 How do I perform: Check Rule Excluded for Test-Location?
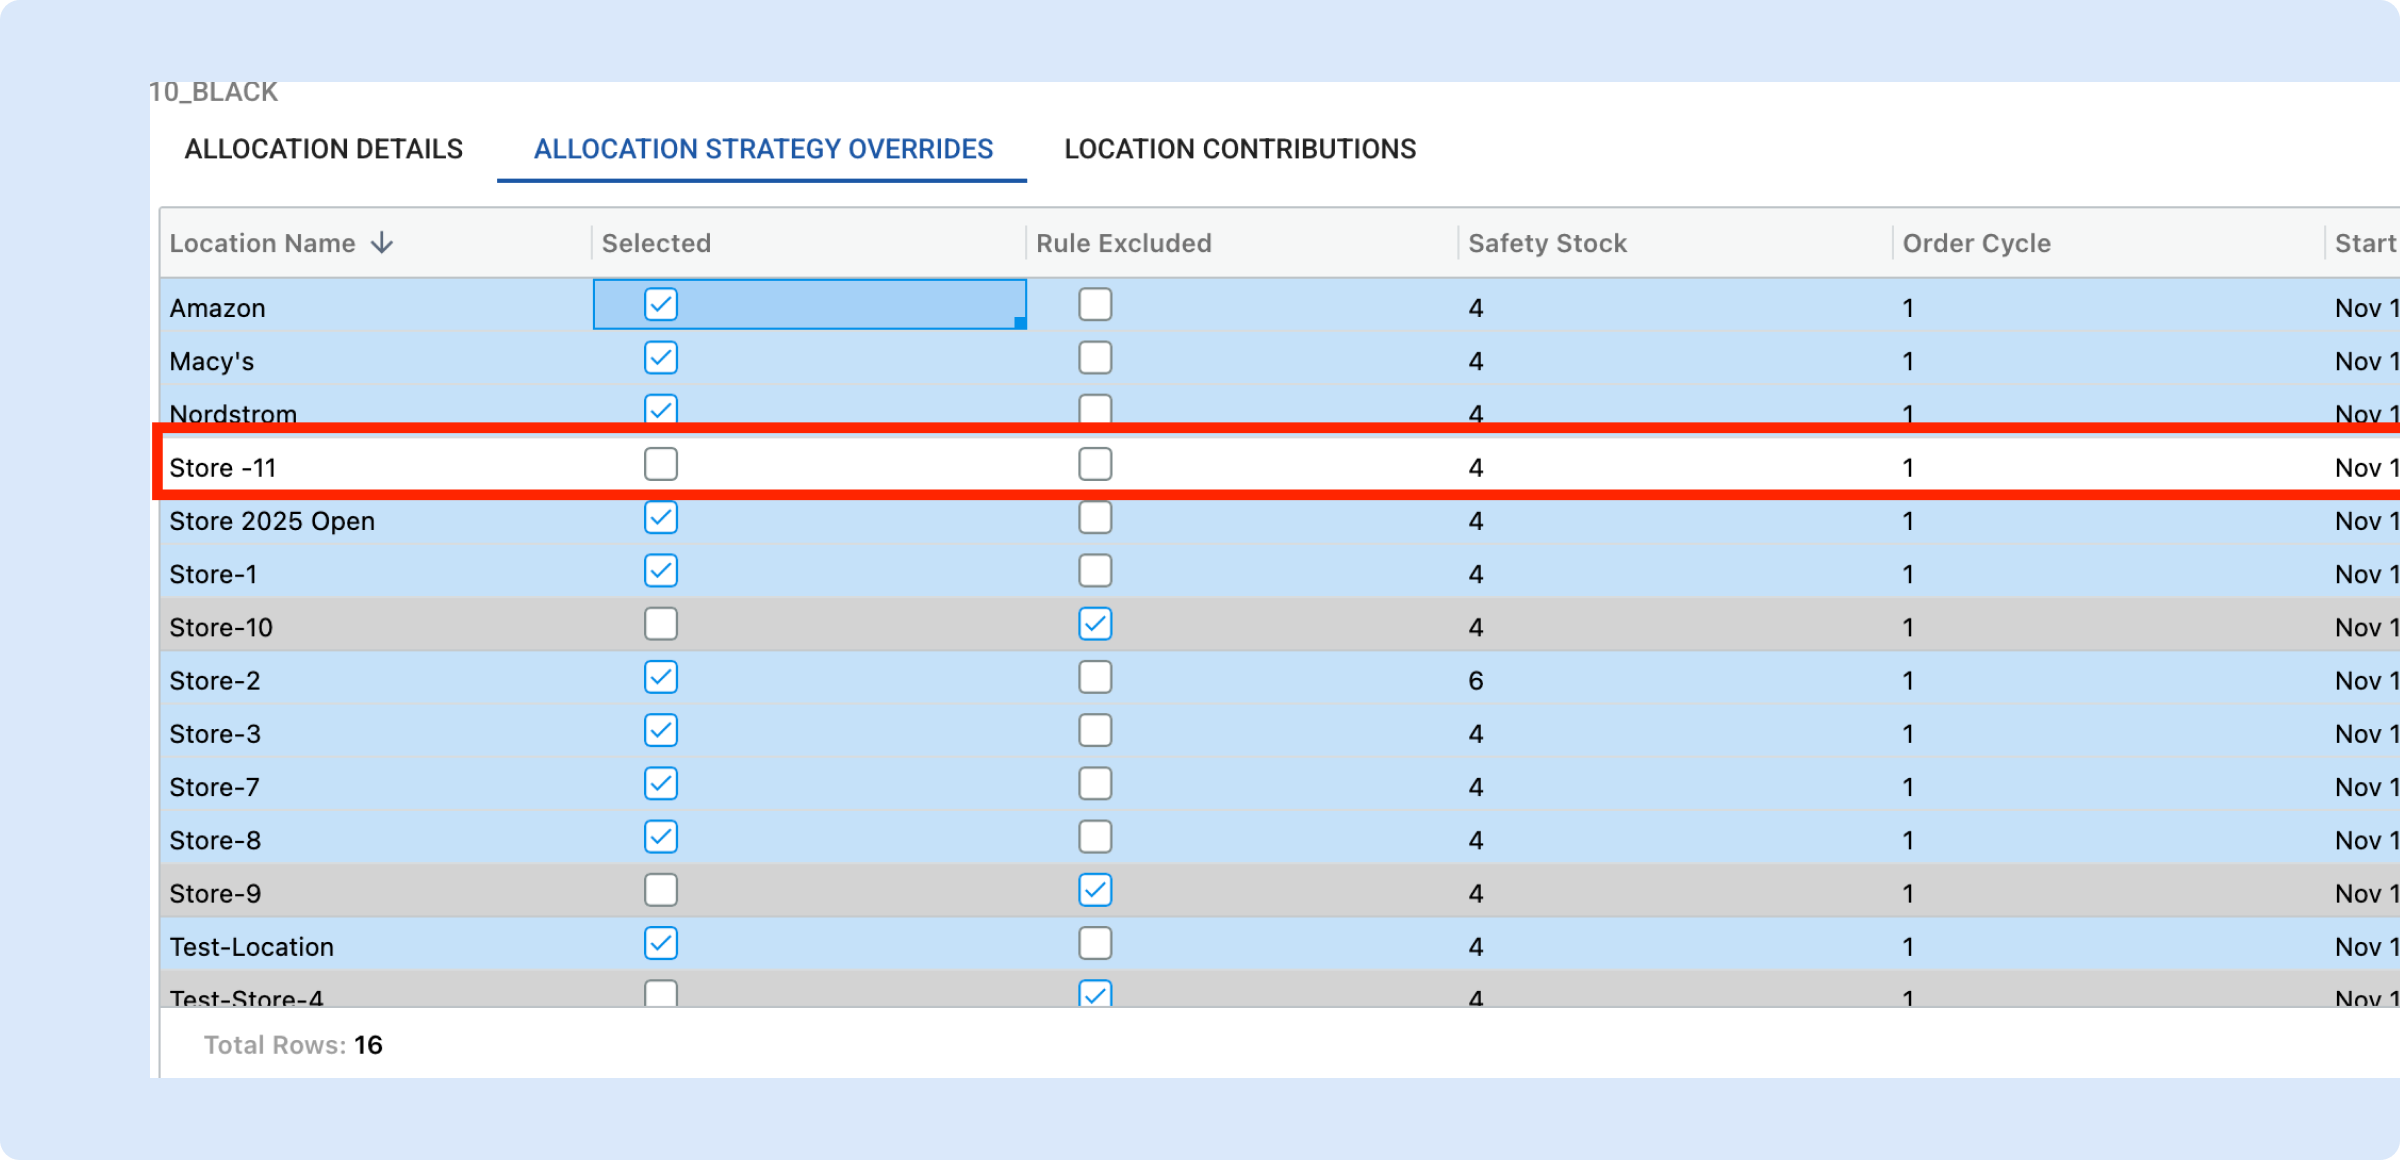pos(1095,944)
